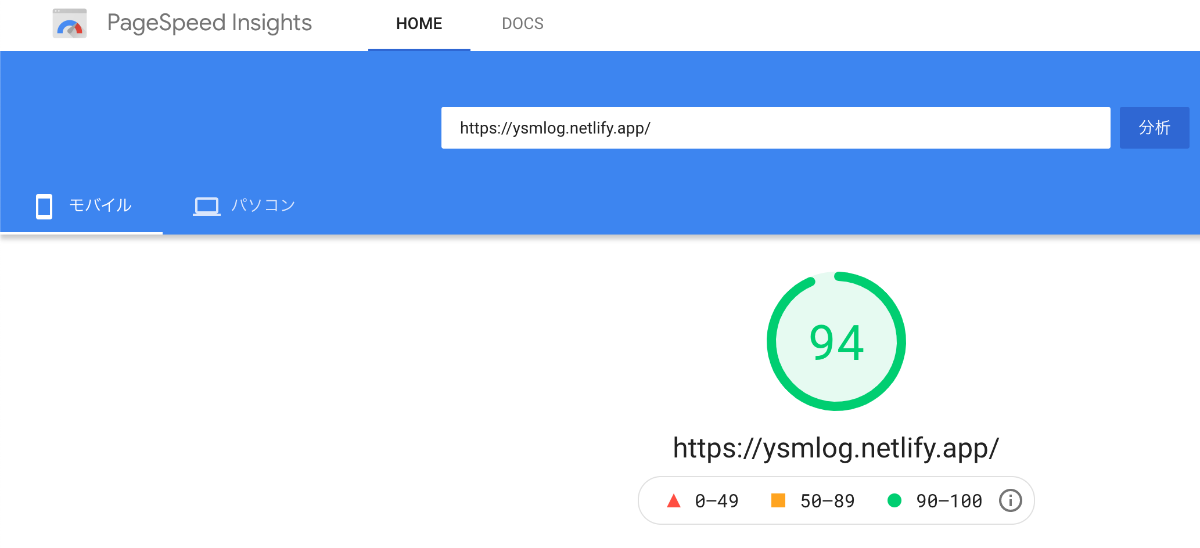Click the mobile phone icon
This screenshot has width=1200, height=548.
tap(44, 207)
